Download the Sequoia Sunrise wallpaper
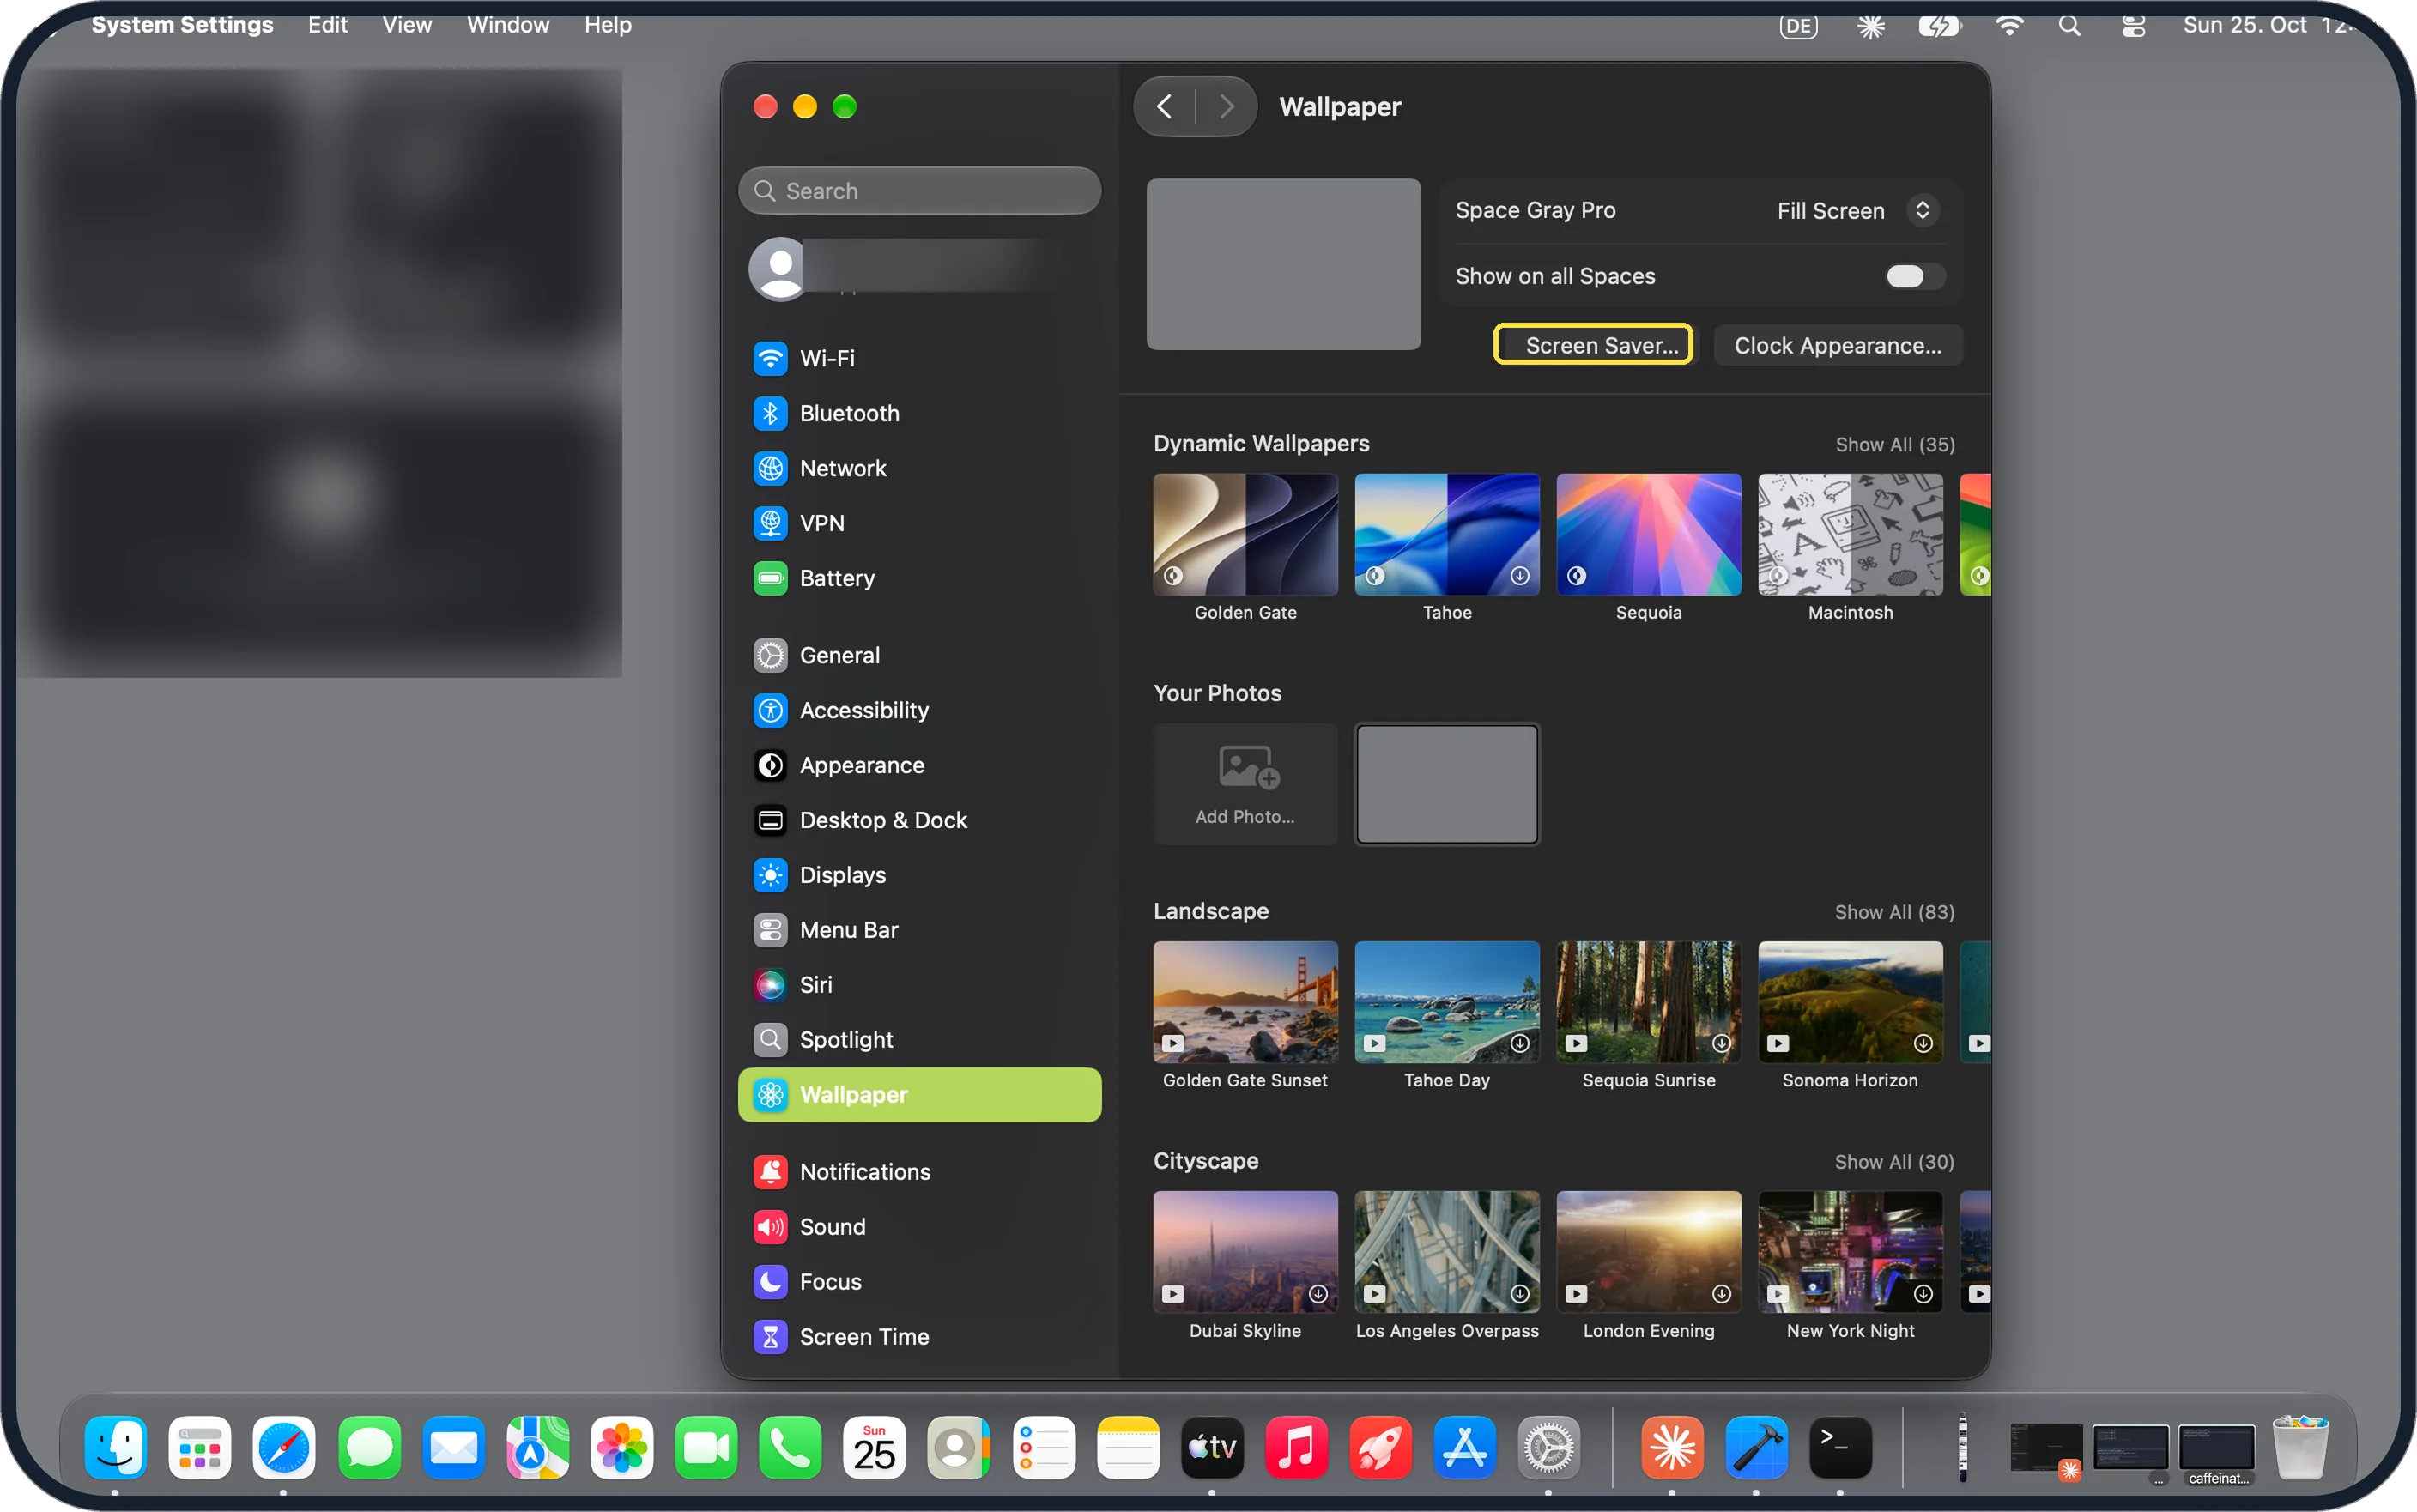Viewport: 2417px width, 1512px height. coord(1721,1043)
